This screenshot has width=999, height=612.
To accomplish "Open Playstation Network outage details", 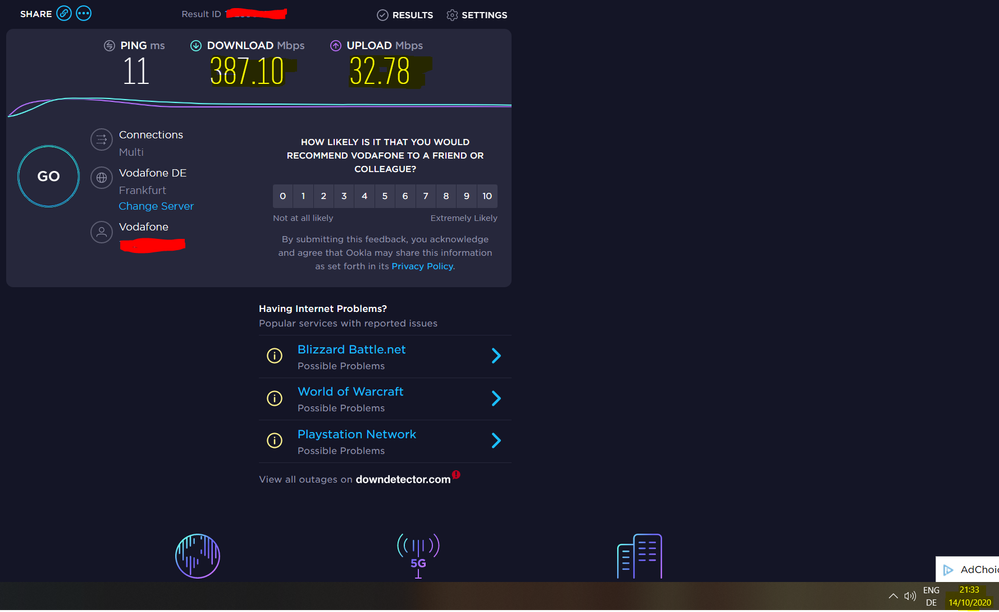I will coord(357,434).
